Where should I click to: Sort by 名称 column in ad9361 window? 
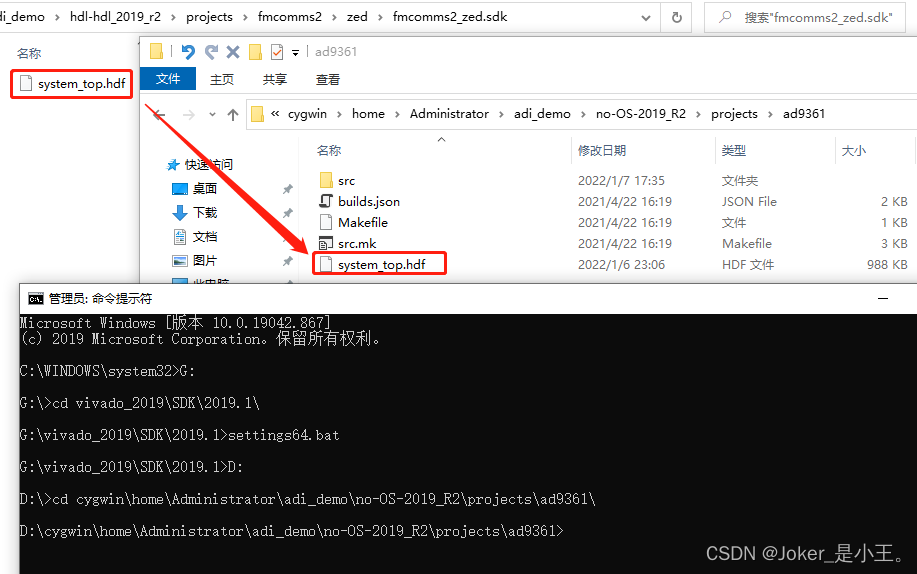[x=329, y=151]
